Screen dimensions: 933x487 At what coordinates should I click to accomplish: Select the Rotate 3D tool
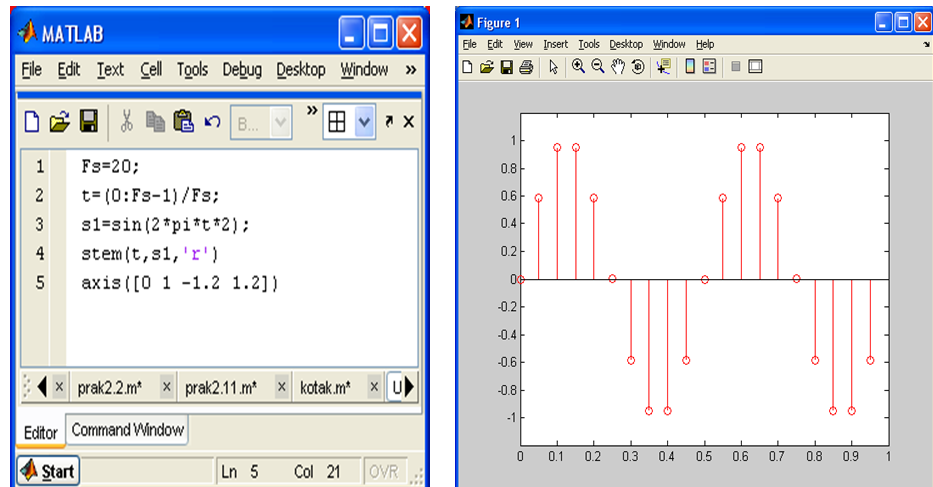[638, 67]
